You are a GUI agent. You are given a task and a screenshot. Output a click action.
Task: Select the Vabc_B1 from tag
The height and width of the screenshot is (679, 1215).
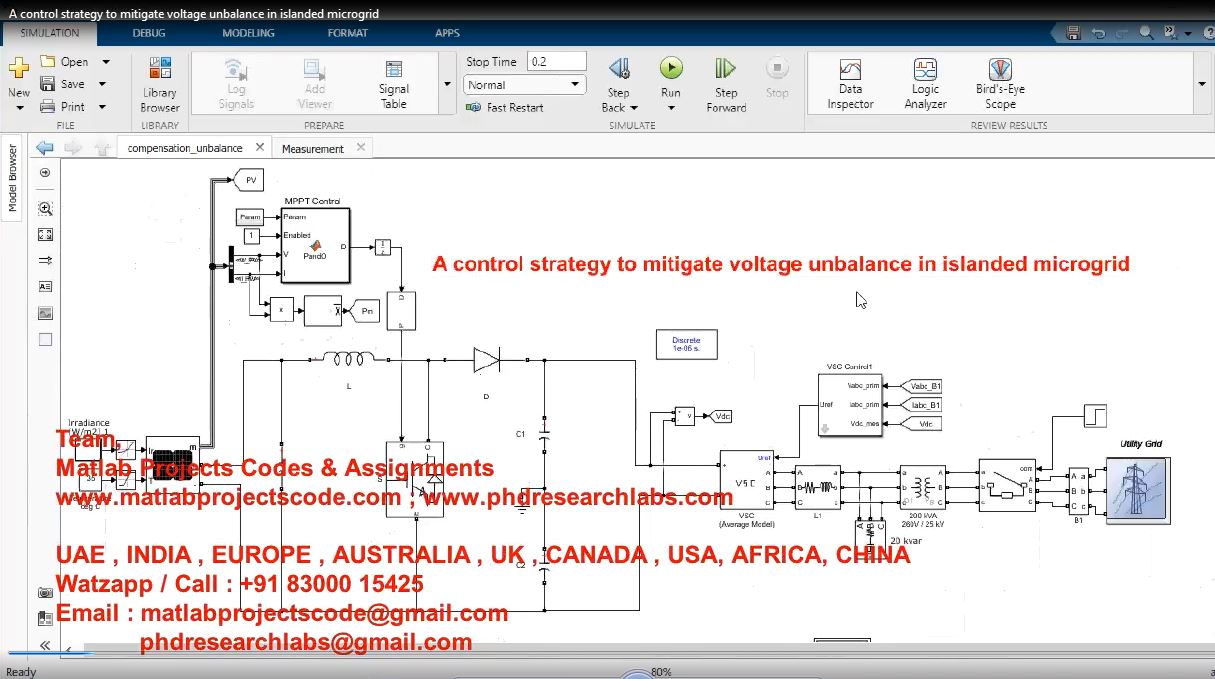[x=921, y=385]
